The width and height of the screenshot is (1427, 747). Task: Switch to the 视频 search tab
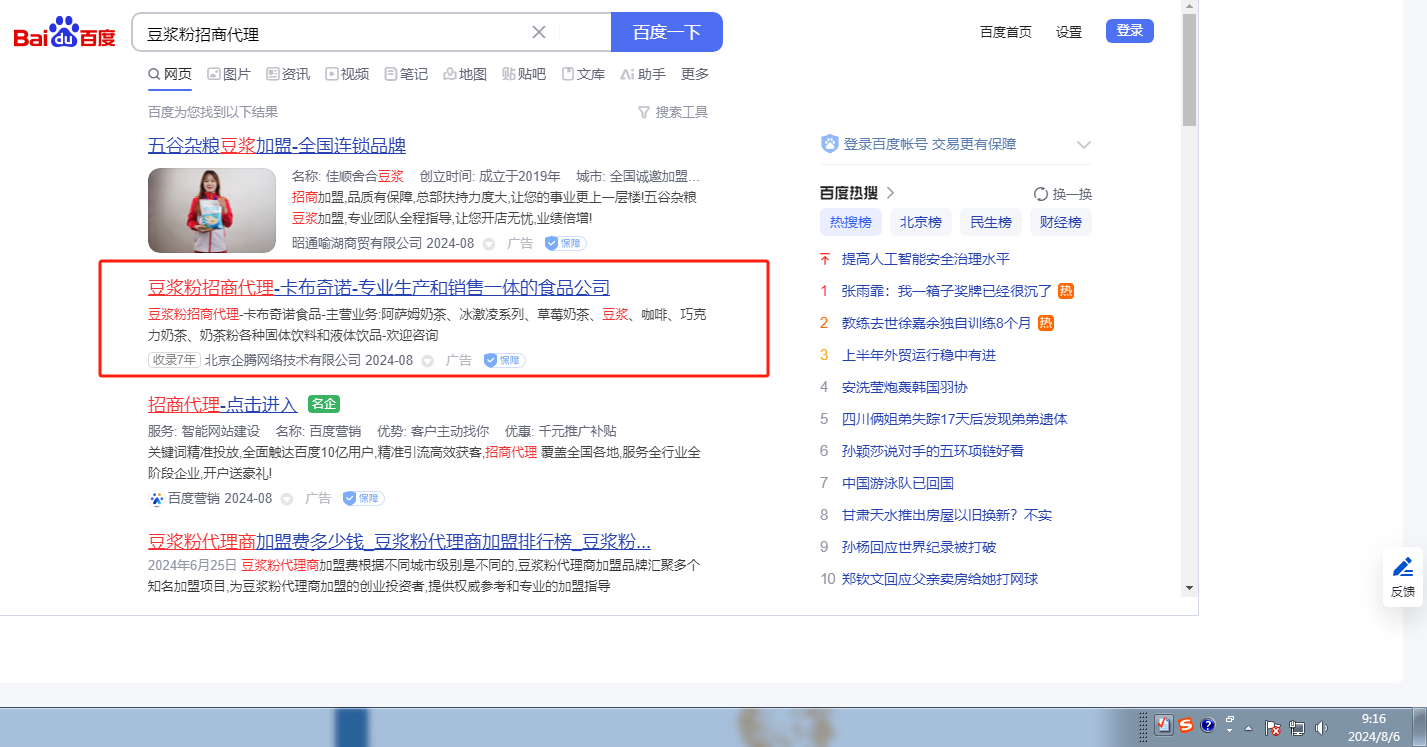click(347, 74)
